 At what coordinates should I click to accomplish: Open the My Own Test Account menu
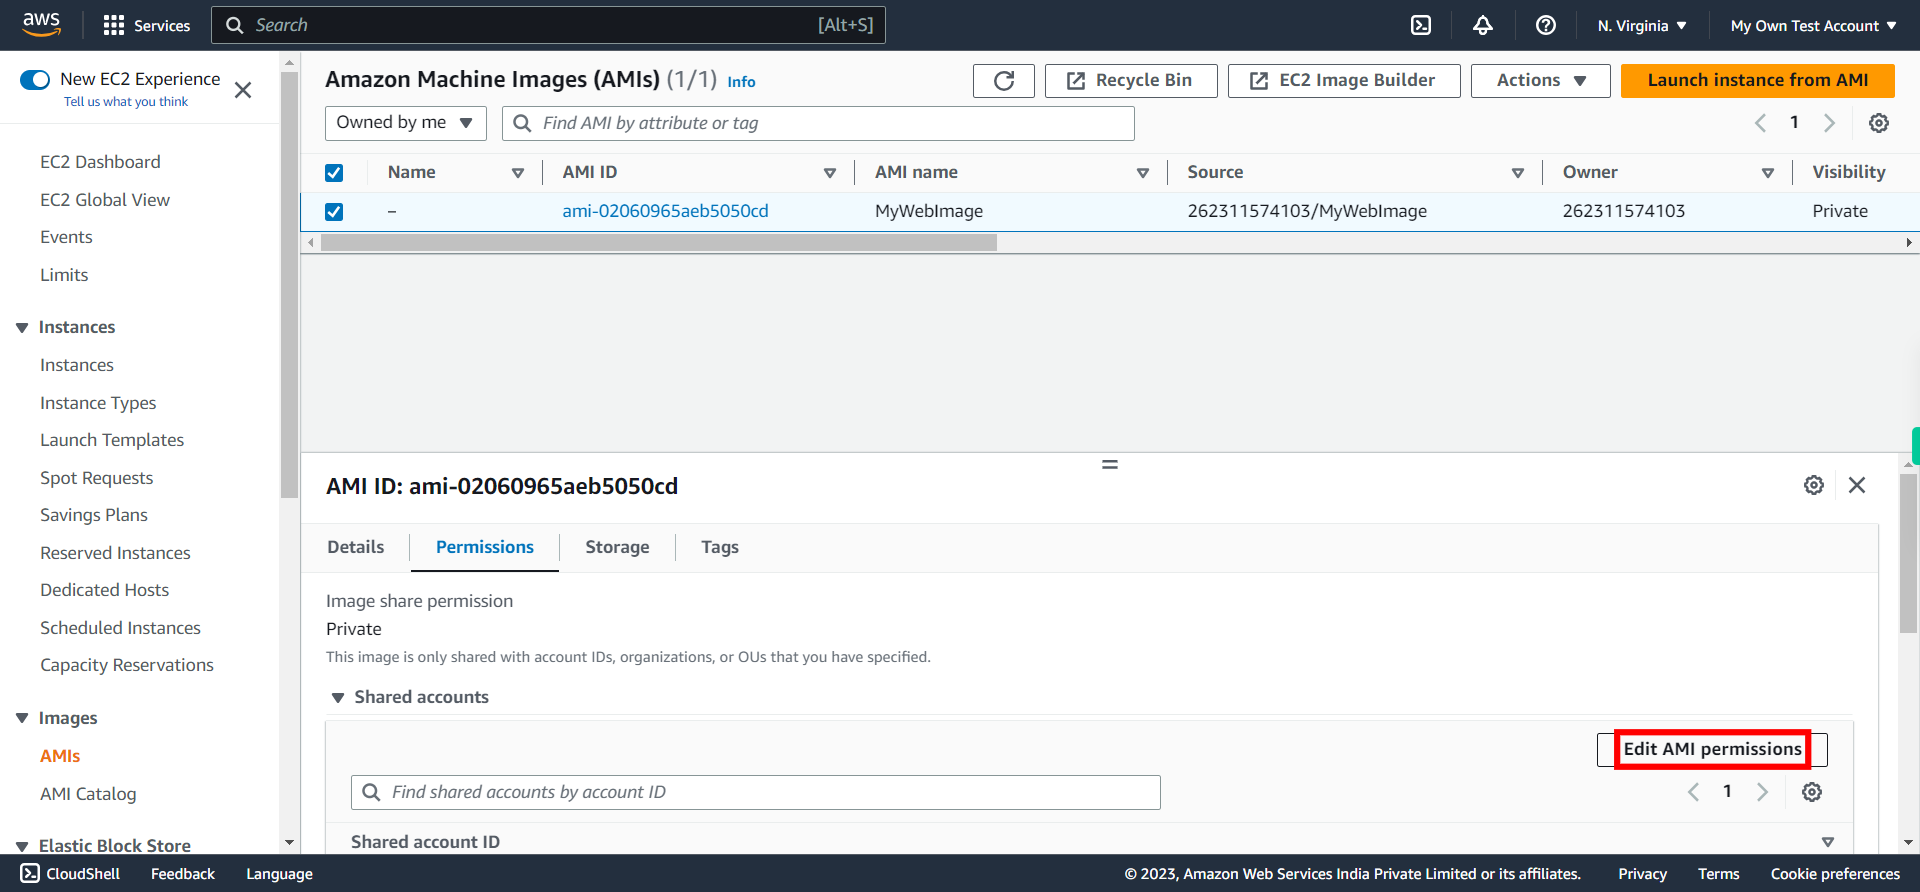[x=1813, y=25]
